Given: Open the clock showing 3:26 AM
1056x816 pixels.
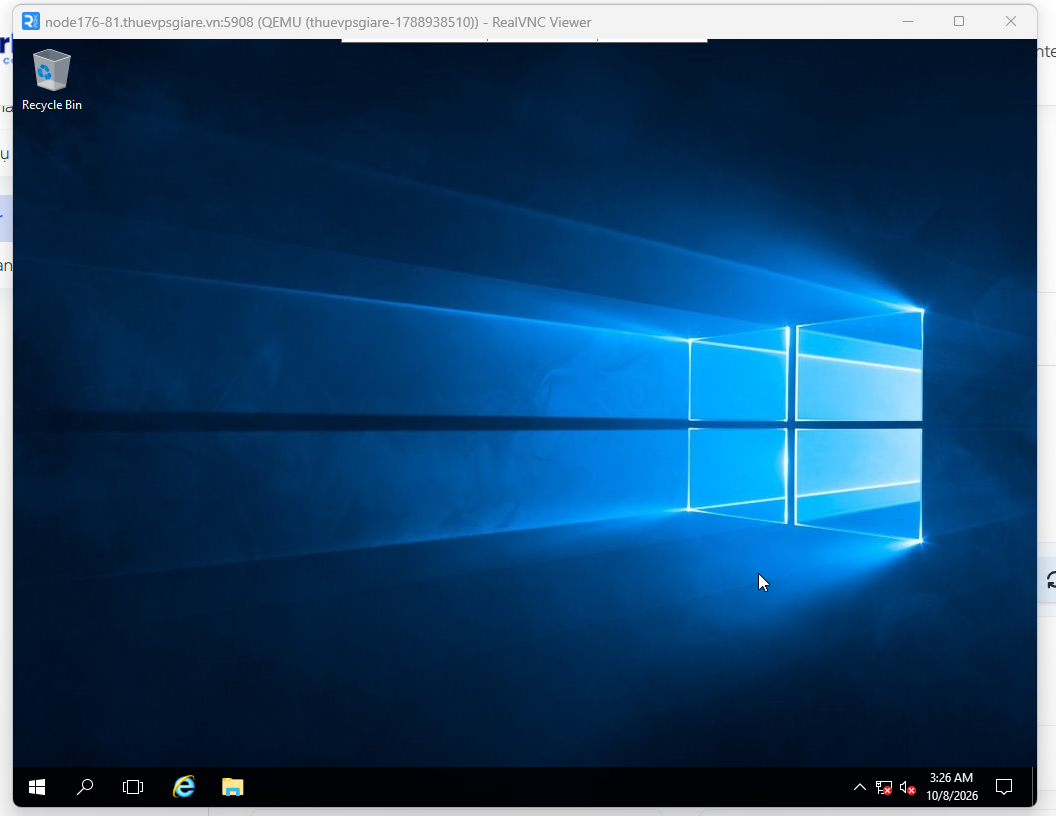Looking at the screenshot, I should [x=952, y=786].
